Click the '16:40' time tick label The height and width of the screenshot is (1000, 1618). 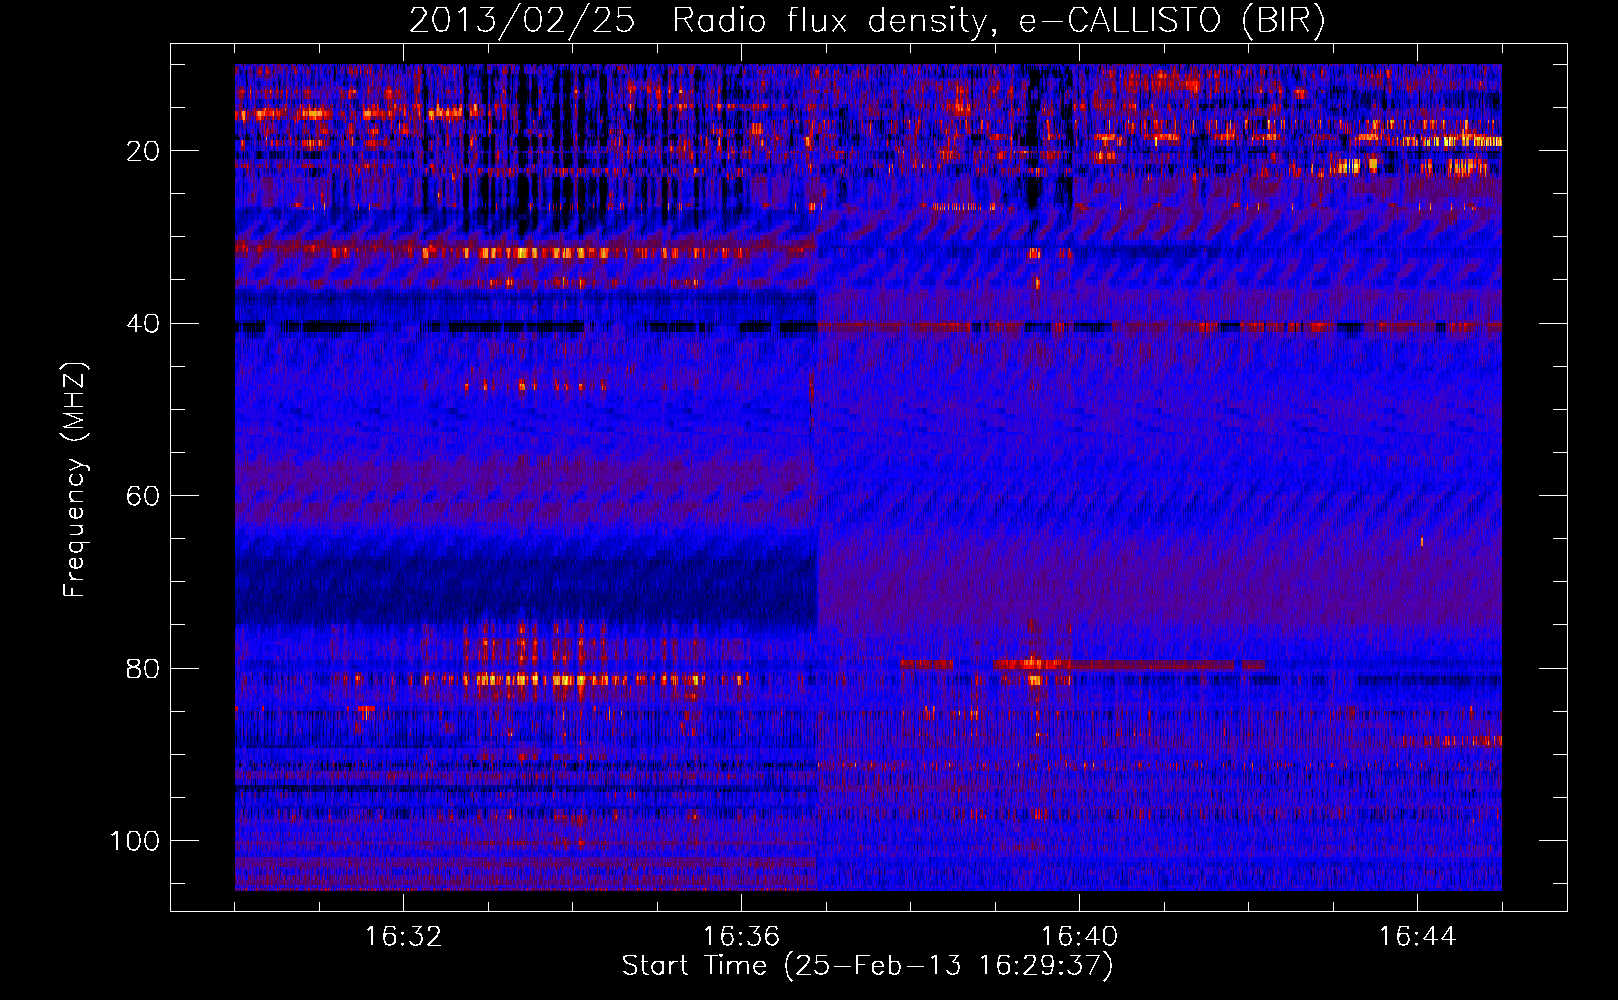pyautogui.click(x=1079, y=937)
